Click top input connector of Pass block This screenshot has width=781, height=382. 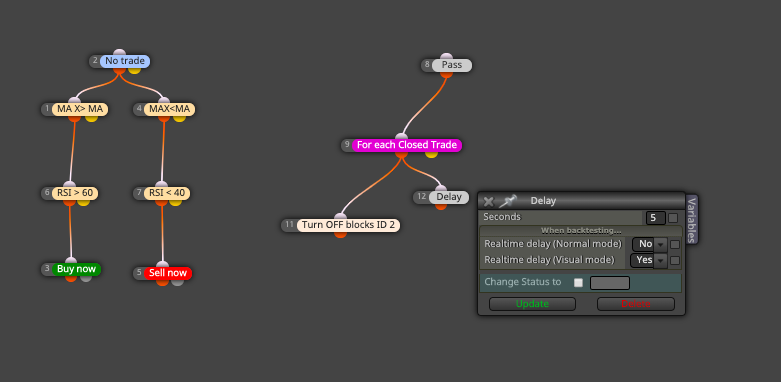(x=446, y=57)
